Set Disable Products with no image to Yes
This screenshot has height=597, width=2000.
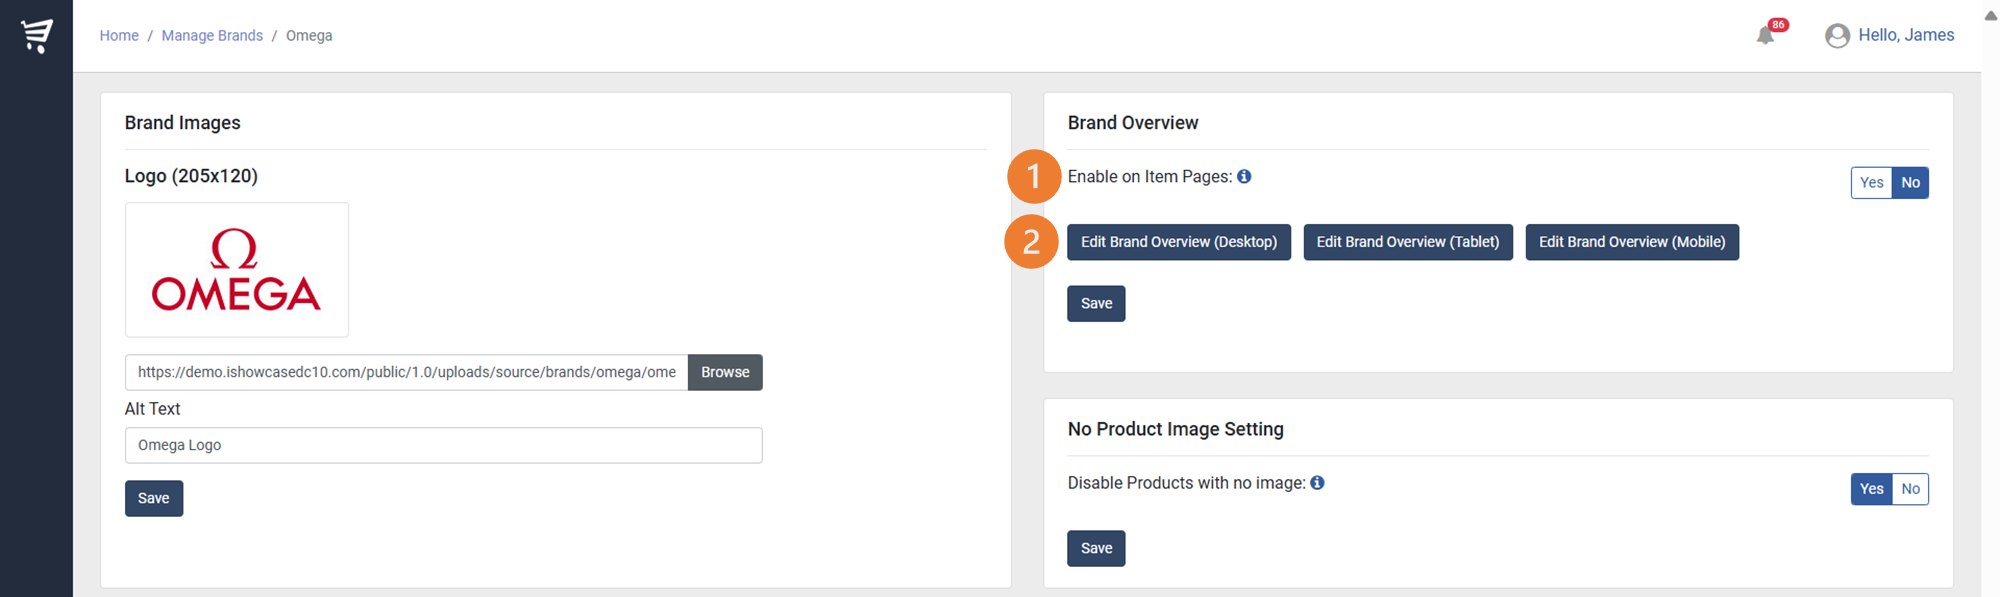1871,489
